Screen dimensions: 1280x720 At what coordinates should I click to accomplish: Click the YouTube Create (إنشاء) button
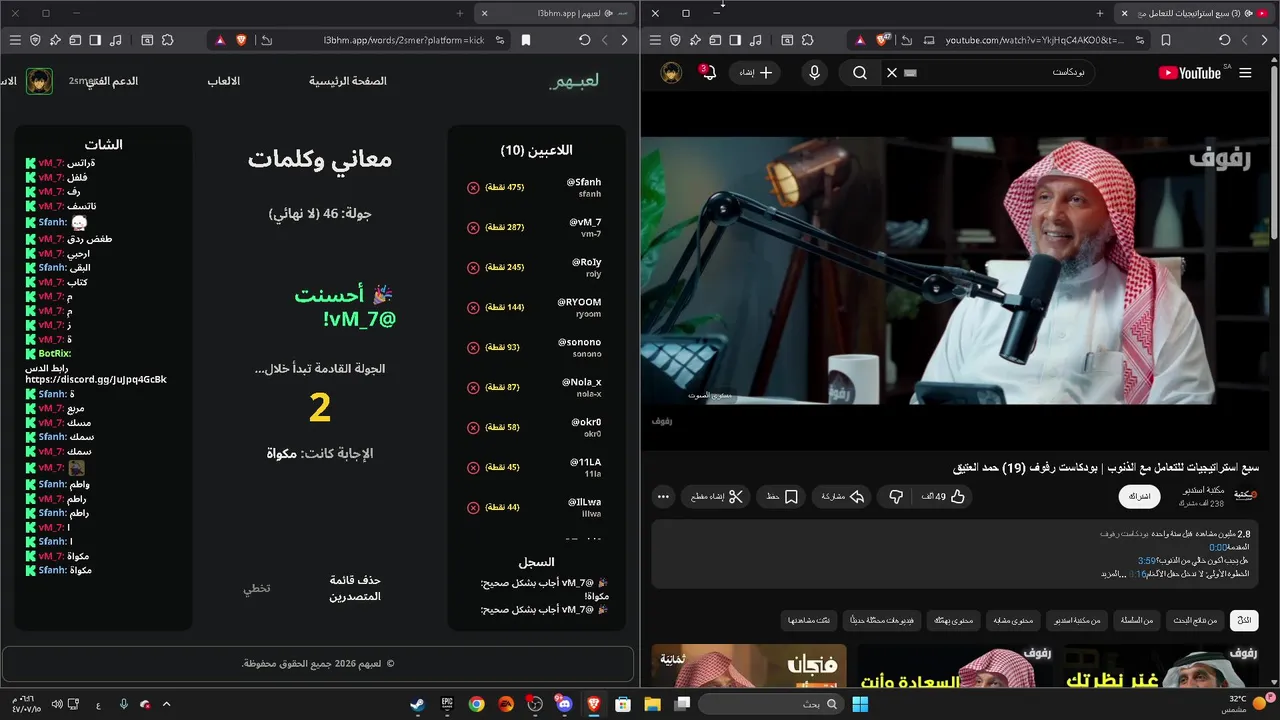click(755, 73)
